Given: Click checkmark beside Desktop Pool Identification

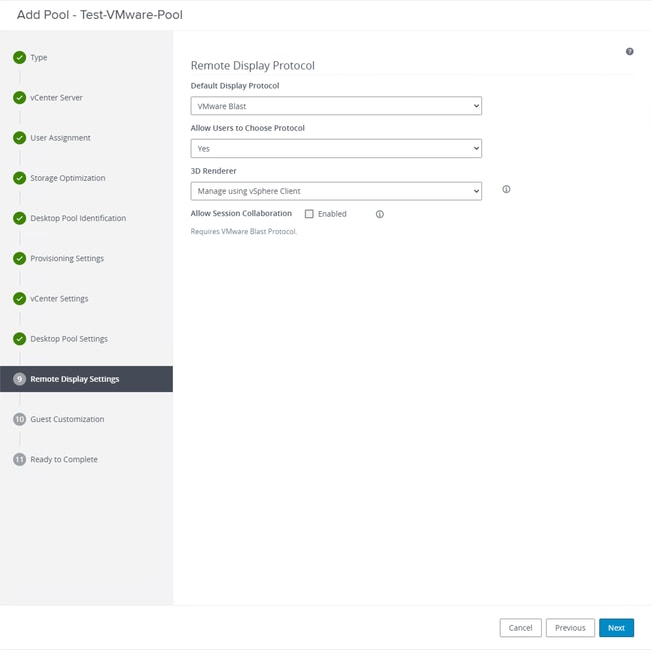Looking at the screenshot, I should (x=20, y=218).
